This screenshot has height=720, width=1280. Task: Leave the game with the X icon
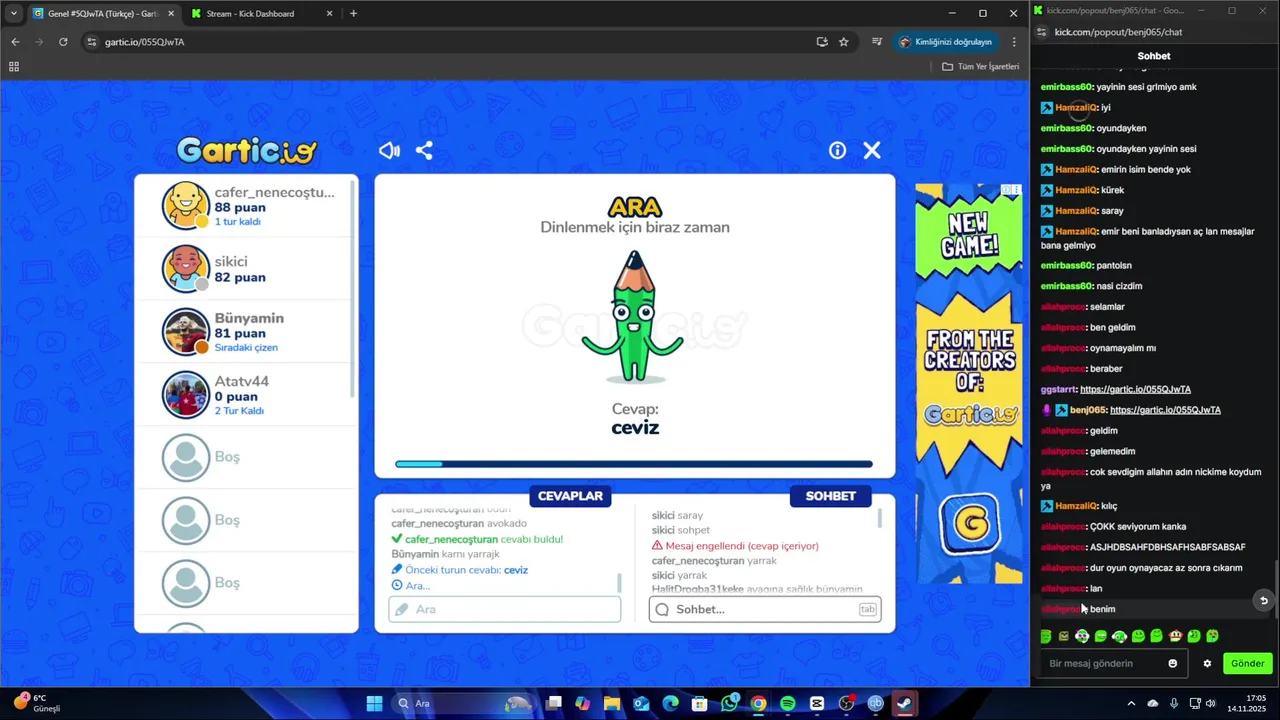pyautogui.click(x=872, y=150)
